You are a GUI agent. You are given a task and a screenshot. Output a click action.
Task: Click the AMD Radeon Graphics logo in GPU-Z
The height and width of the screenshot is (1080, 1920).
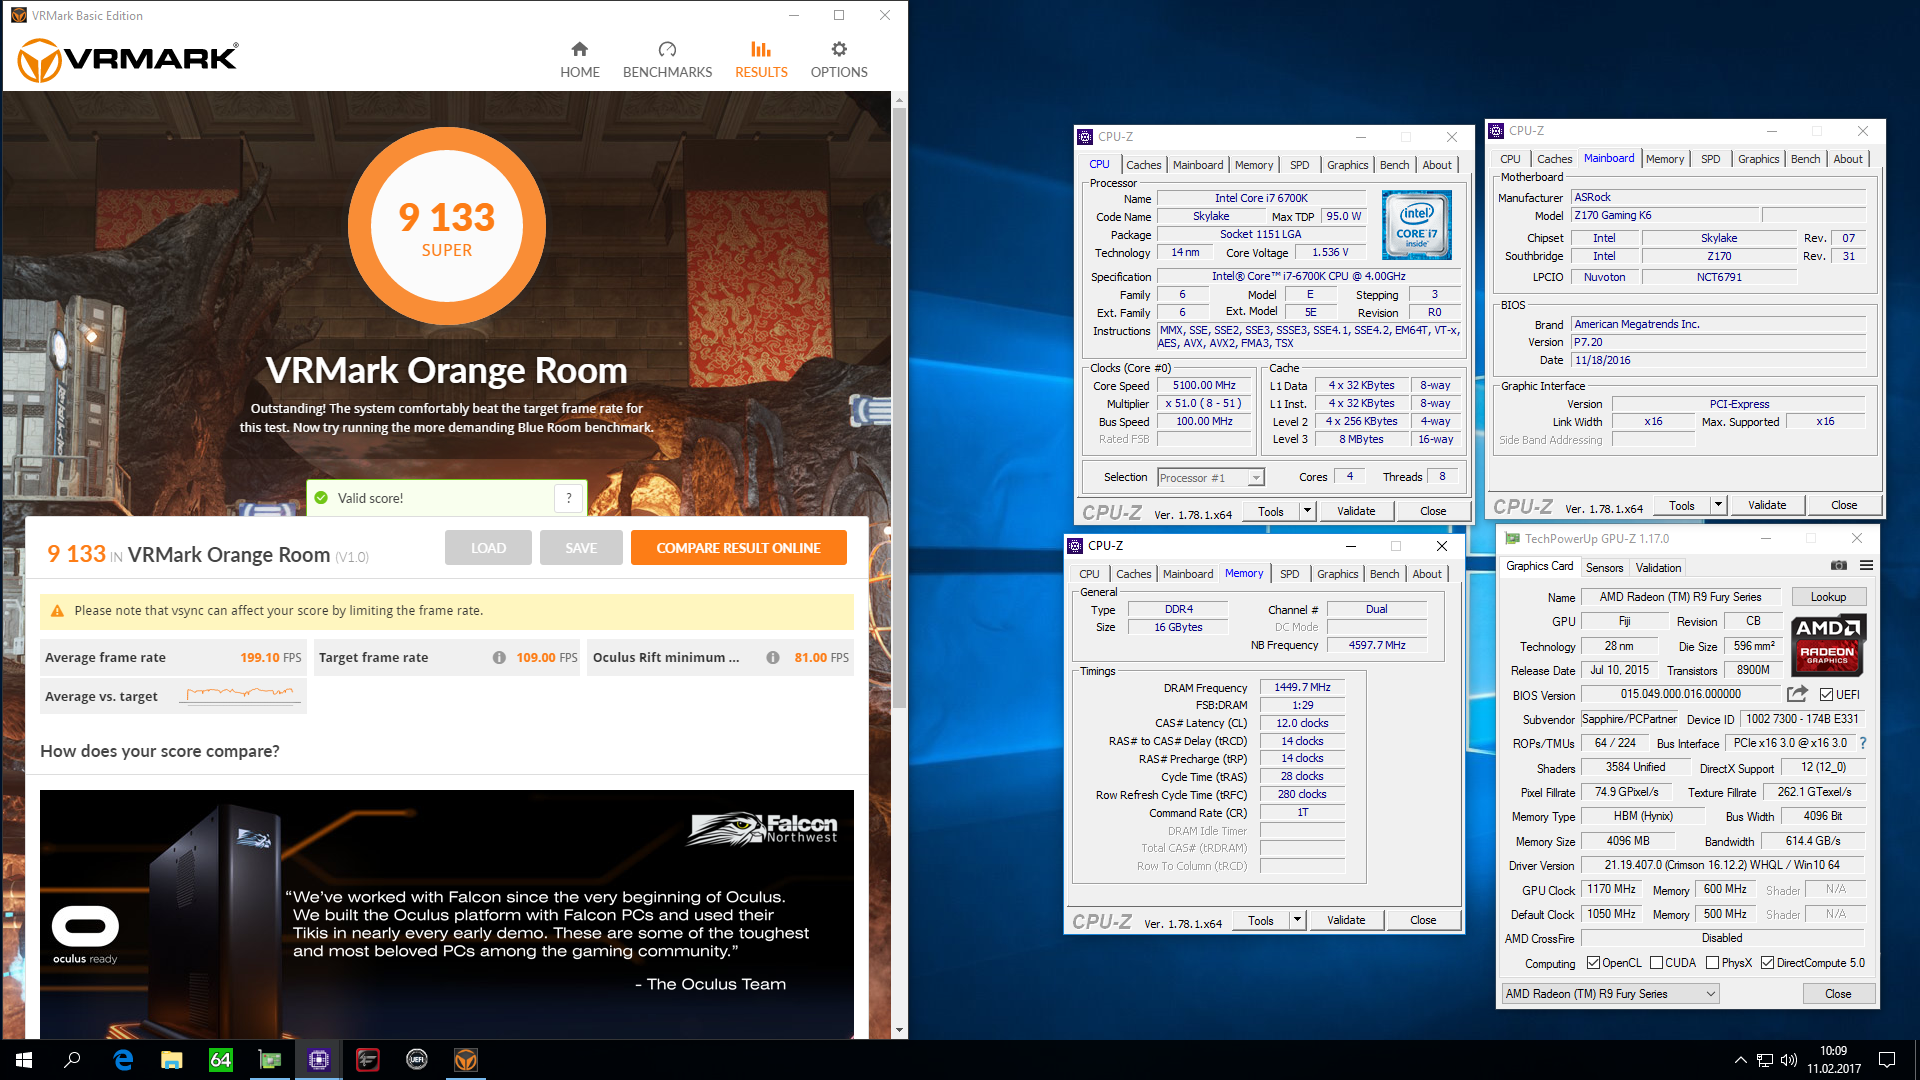(x=1827, y=646)
